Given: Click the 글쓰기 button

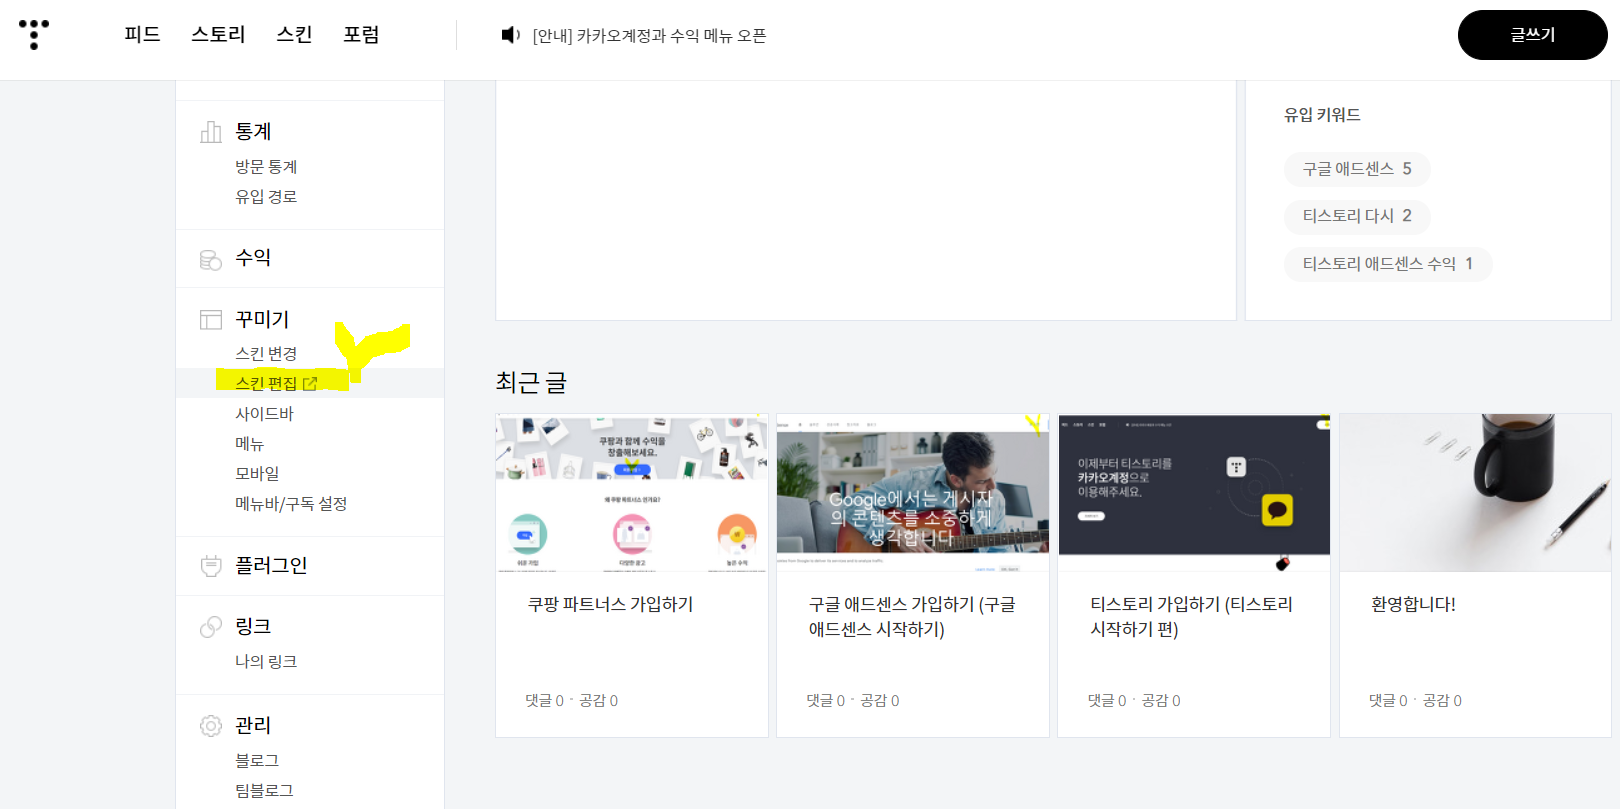Looking at the screenshot, I should tap(1532, 35).
